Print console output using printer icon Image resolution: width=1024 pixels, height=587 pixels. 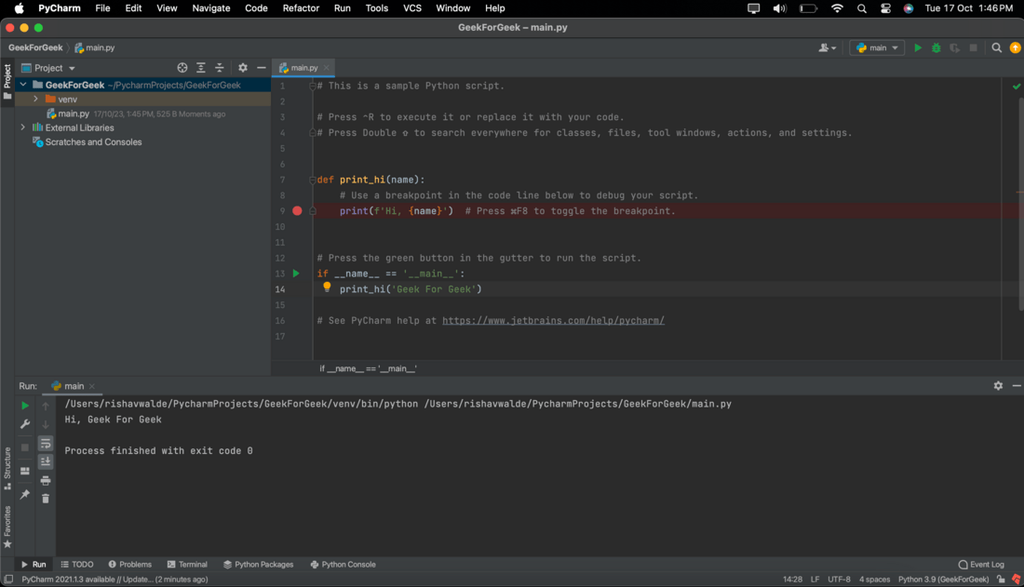coord(45,480)
